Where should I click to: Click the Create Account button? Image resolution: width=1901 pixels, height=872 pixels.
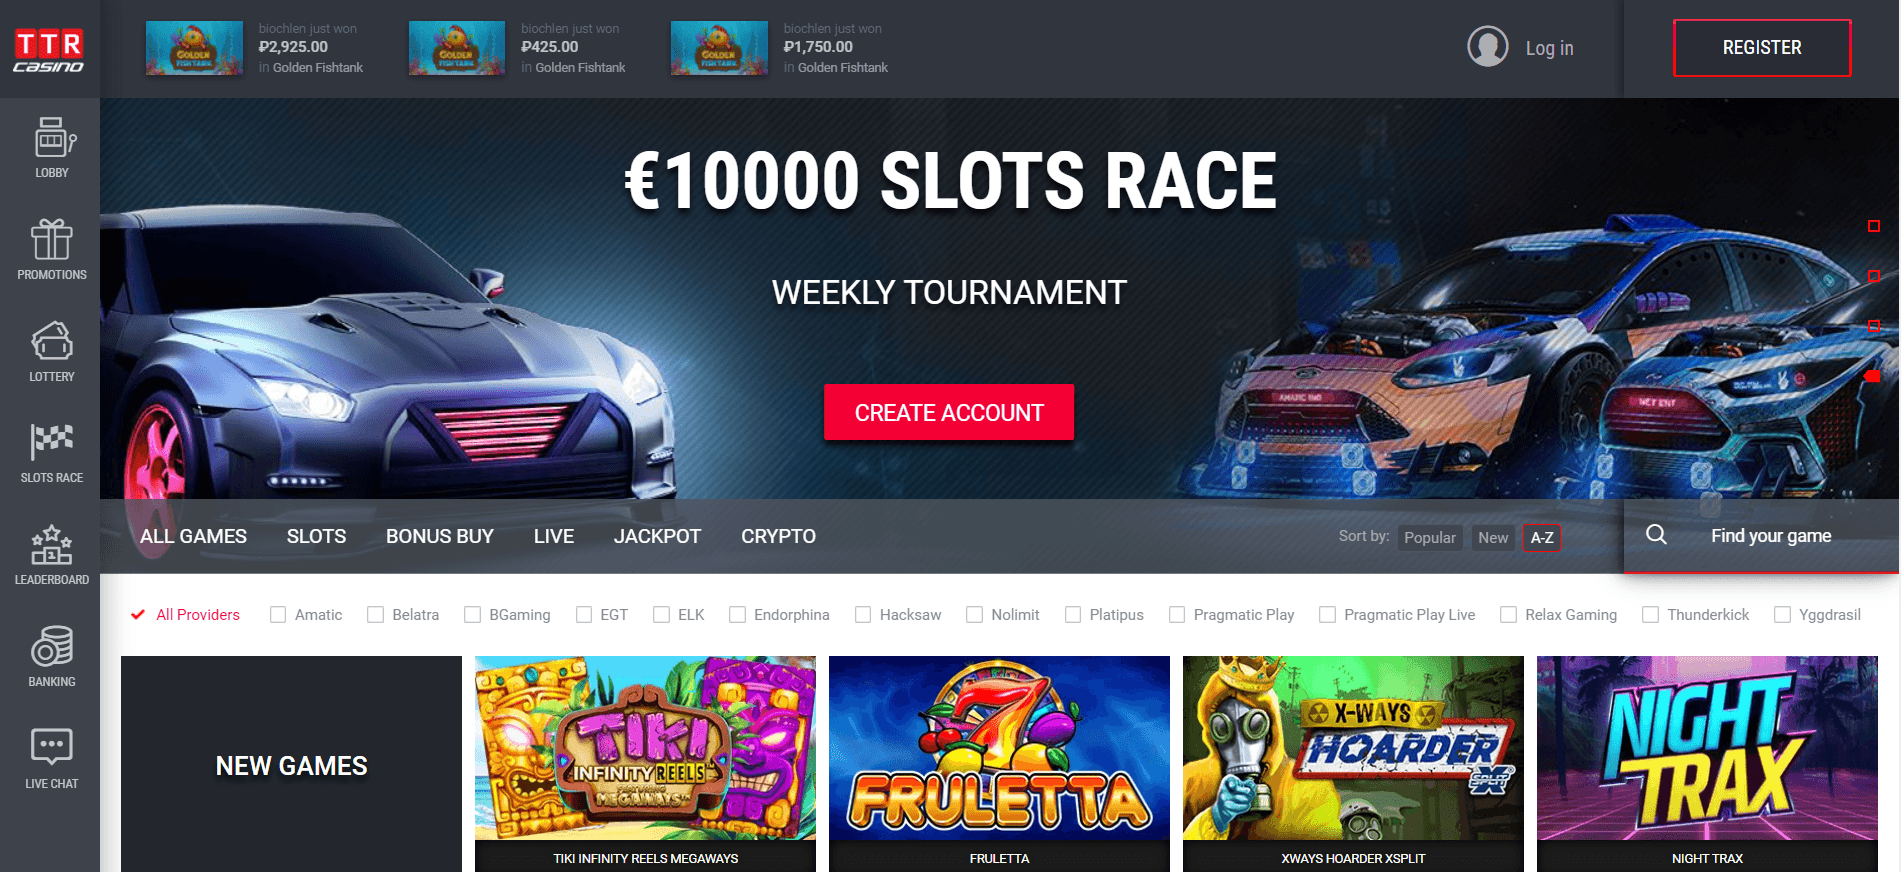[949, 412]
